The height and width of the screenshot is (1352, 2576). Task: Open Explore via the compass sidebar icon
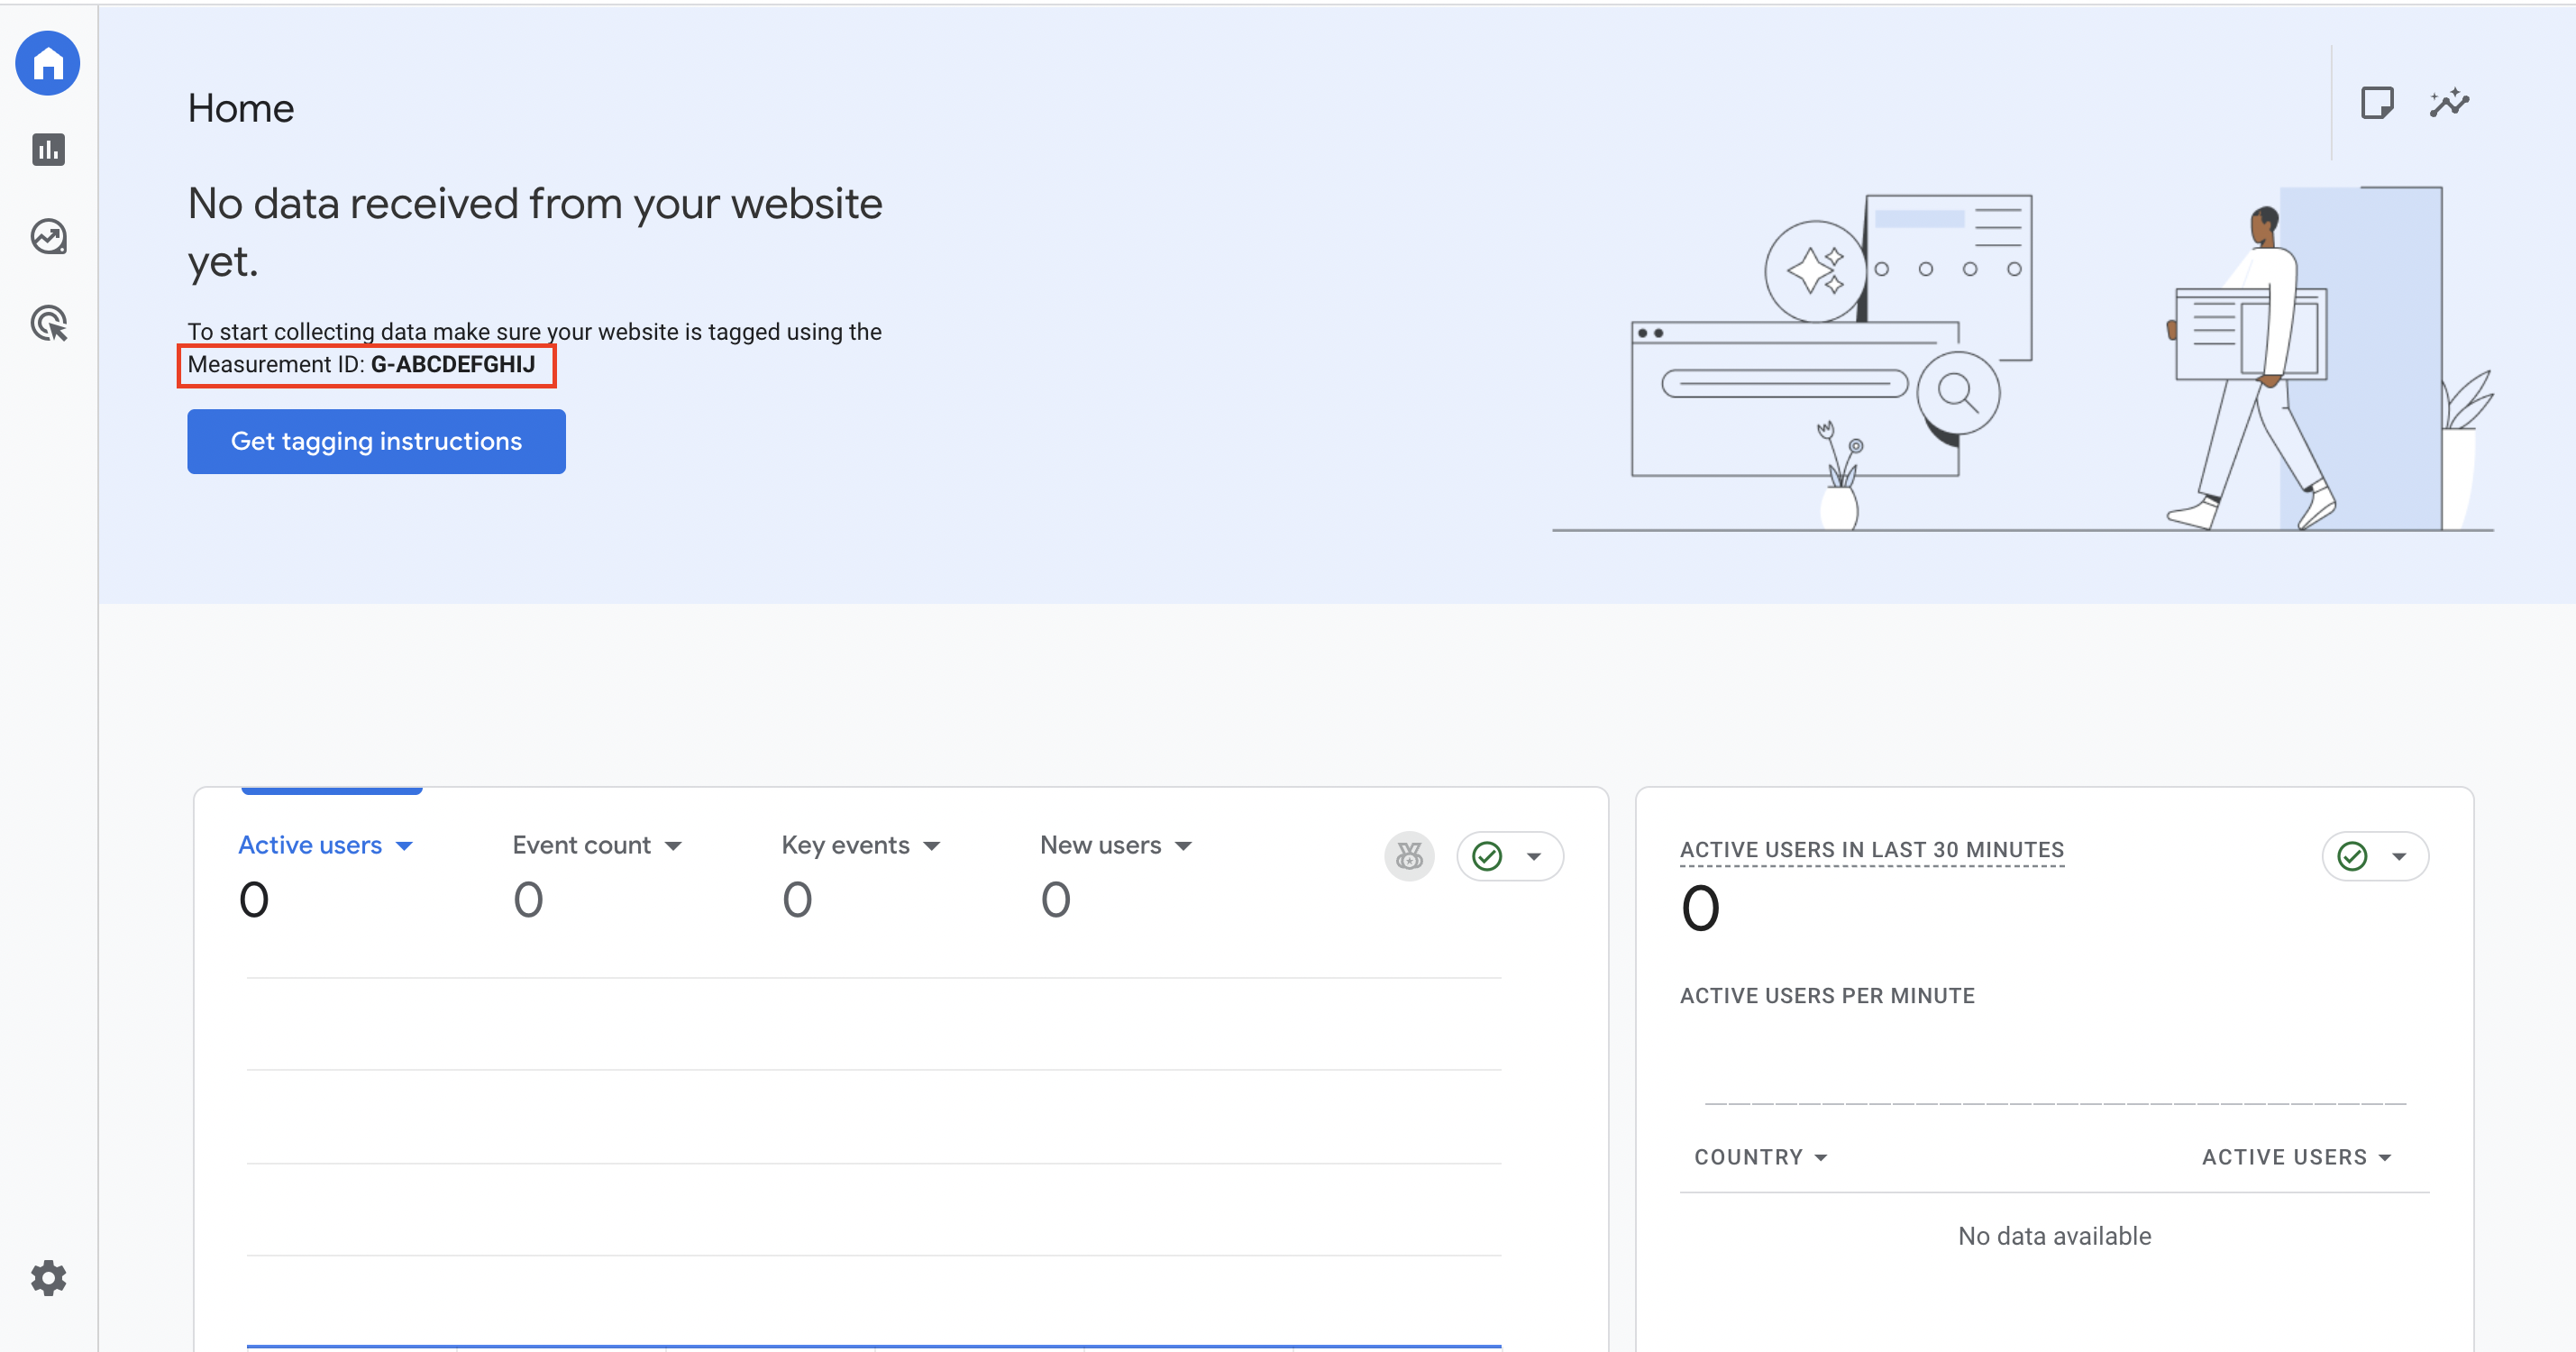[x=47, y=236]
